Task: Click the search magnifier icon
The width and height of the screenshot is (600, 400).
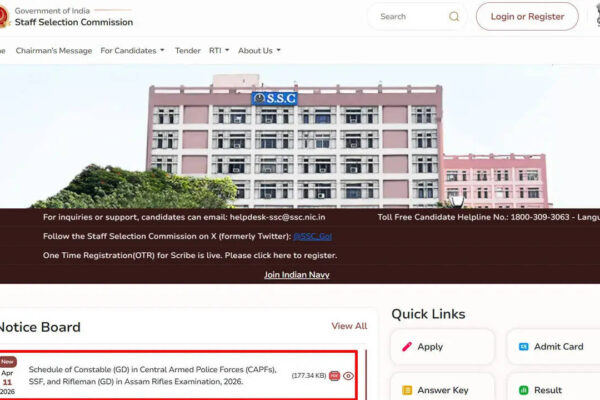Action: click(x=454, y=16)
